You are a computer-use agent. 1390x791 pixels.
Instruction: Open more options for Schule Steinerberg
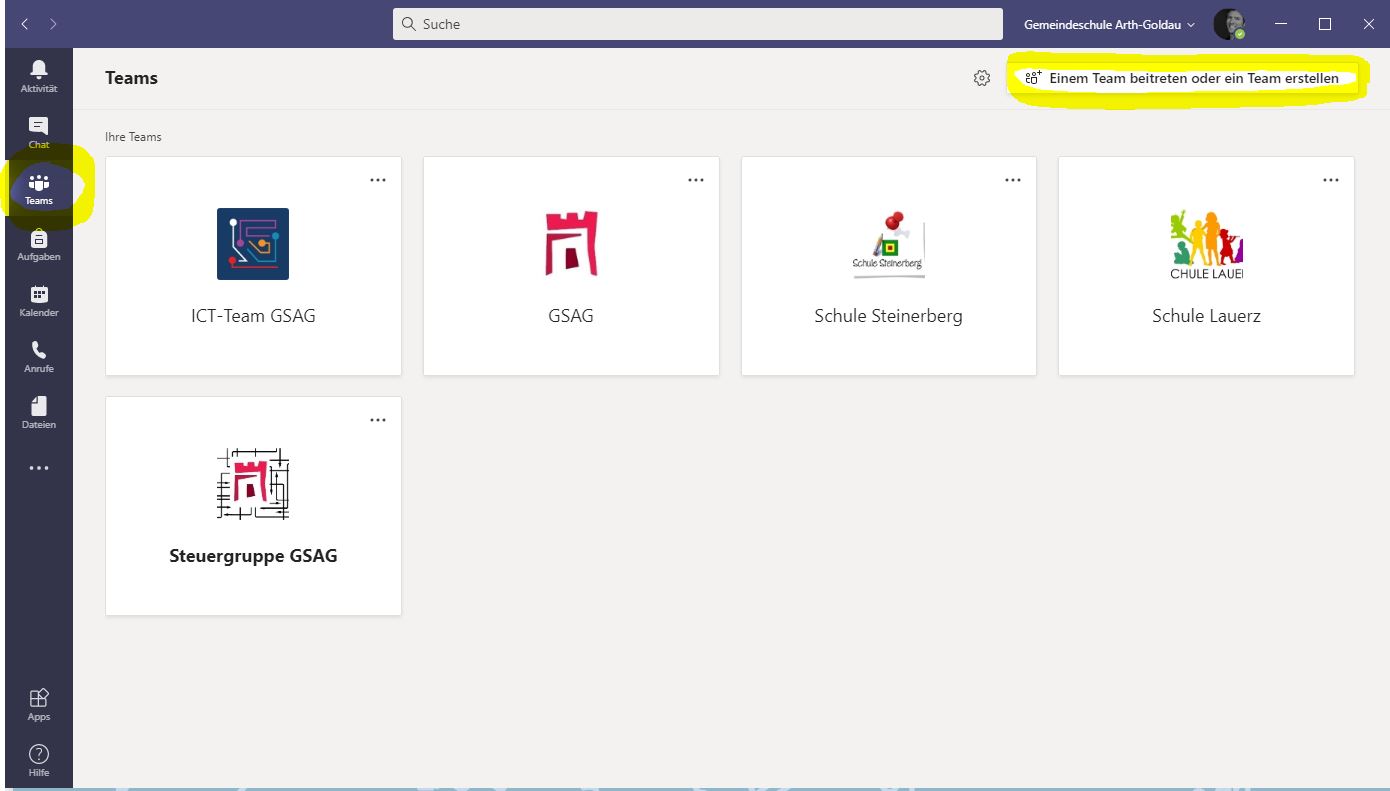[x=1013, y=180]
